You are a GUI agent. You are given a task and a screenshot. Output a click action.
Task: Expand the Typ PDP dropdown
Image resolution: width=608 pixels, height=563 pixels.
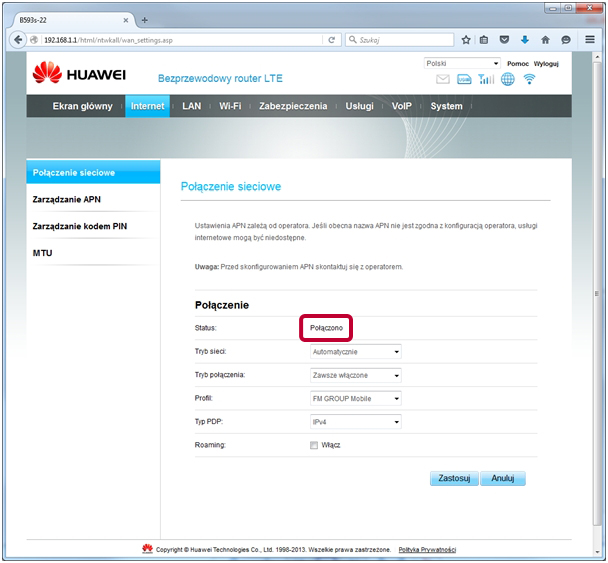(355, 422)
